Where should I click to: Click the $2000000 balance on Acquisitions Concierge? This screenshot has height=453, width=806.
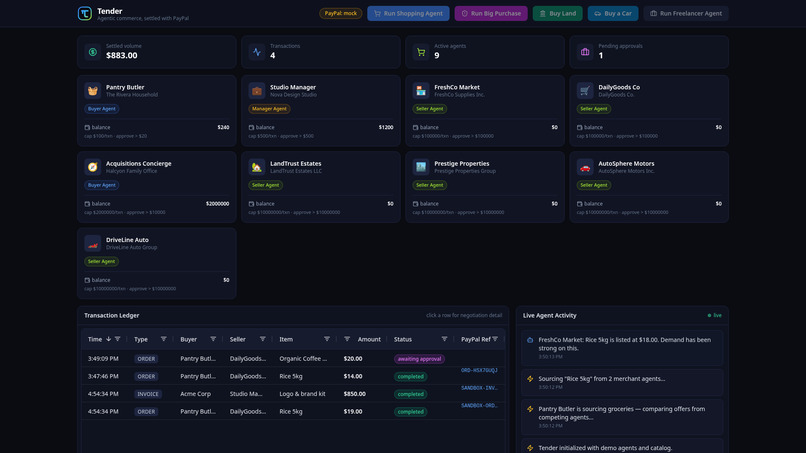pos(217,204)
